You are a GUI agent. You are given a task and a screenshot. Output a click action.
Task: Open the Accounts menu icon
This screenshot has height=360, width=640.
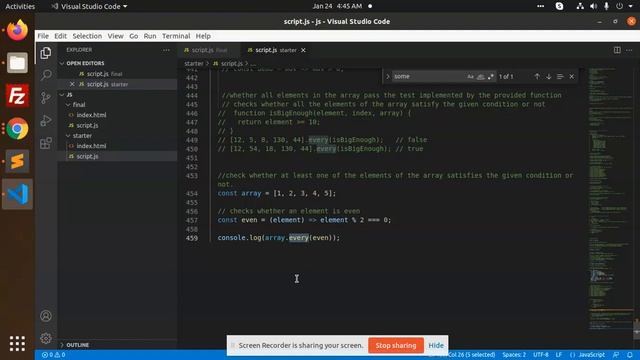pyautogui.click(x=46, y=316)
